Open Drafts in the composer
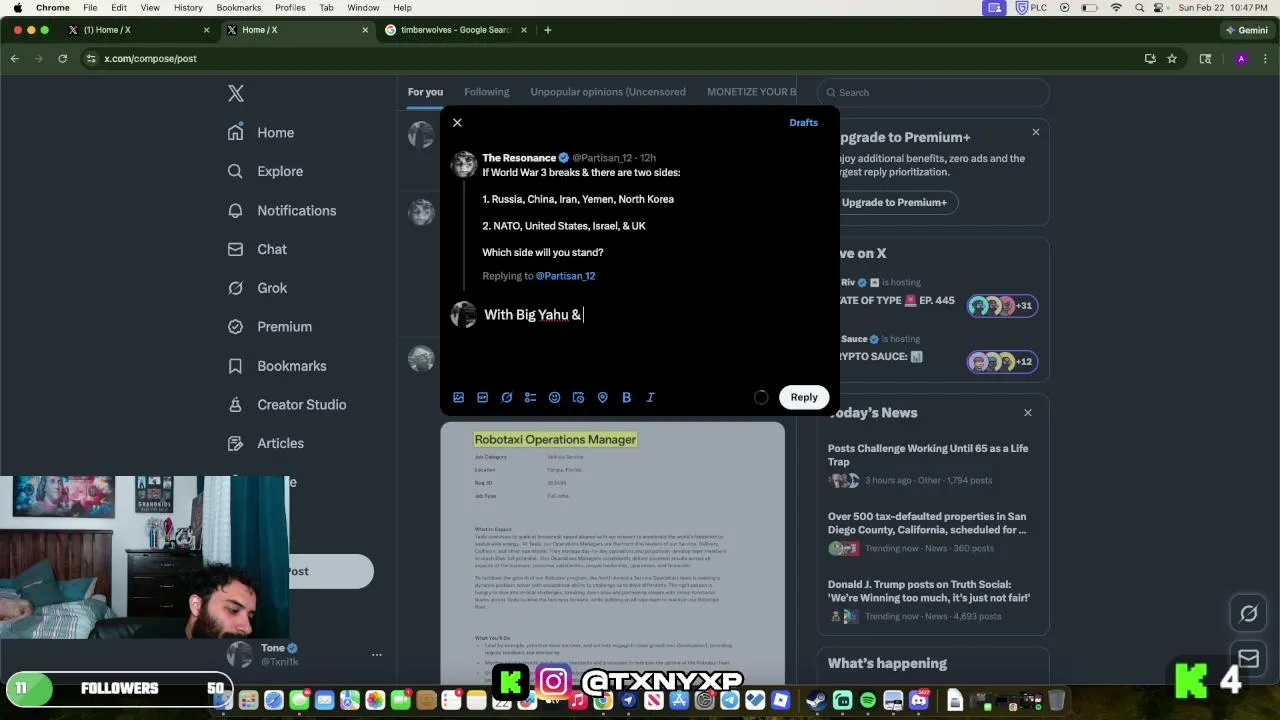 point(803,122)
